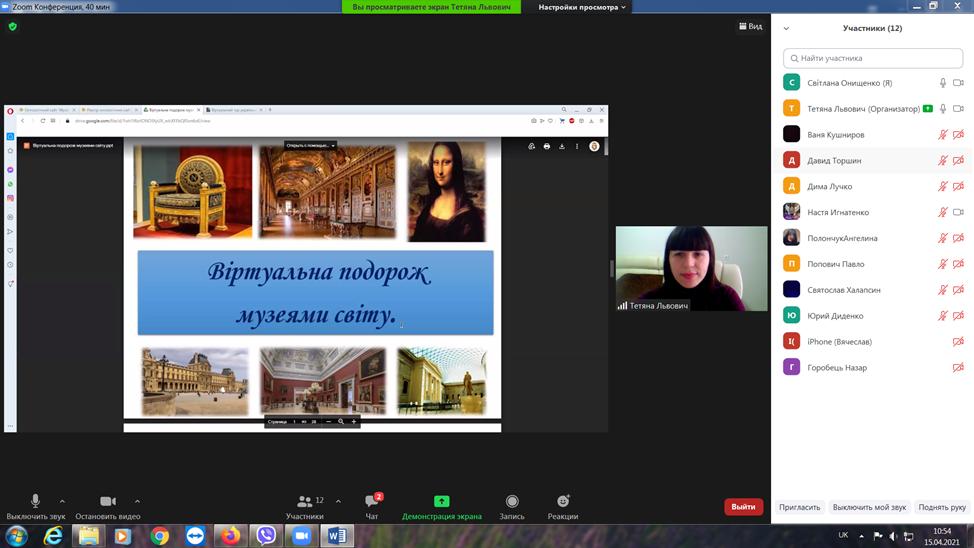Toggle microphone icon for Світлана Онищенко
The image size is (974, 548).
943,83
